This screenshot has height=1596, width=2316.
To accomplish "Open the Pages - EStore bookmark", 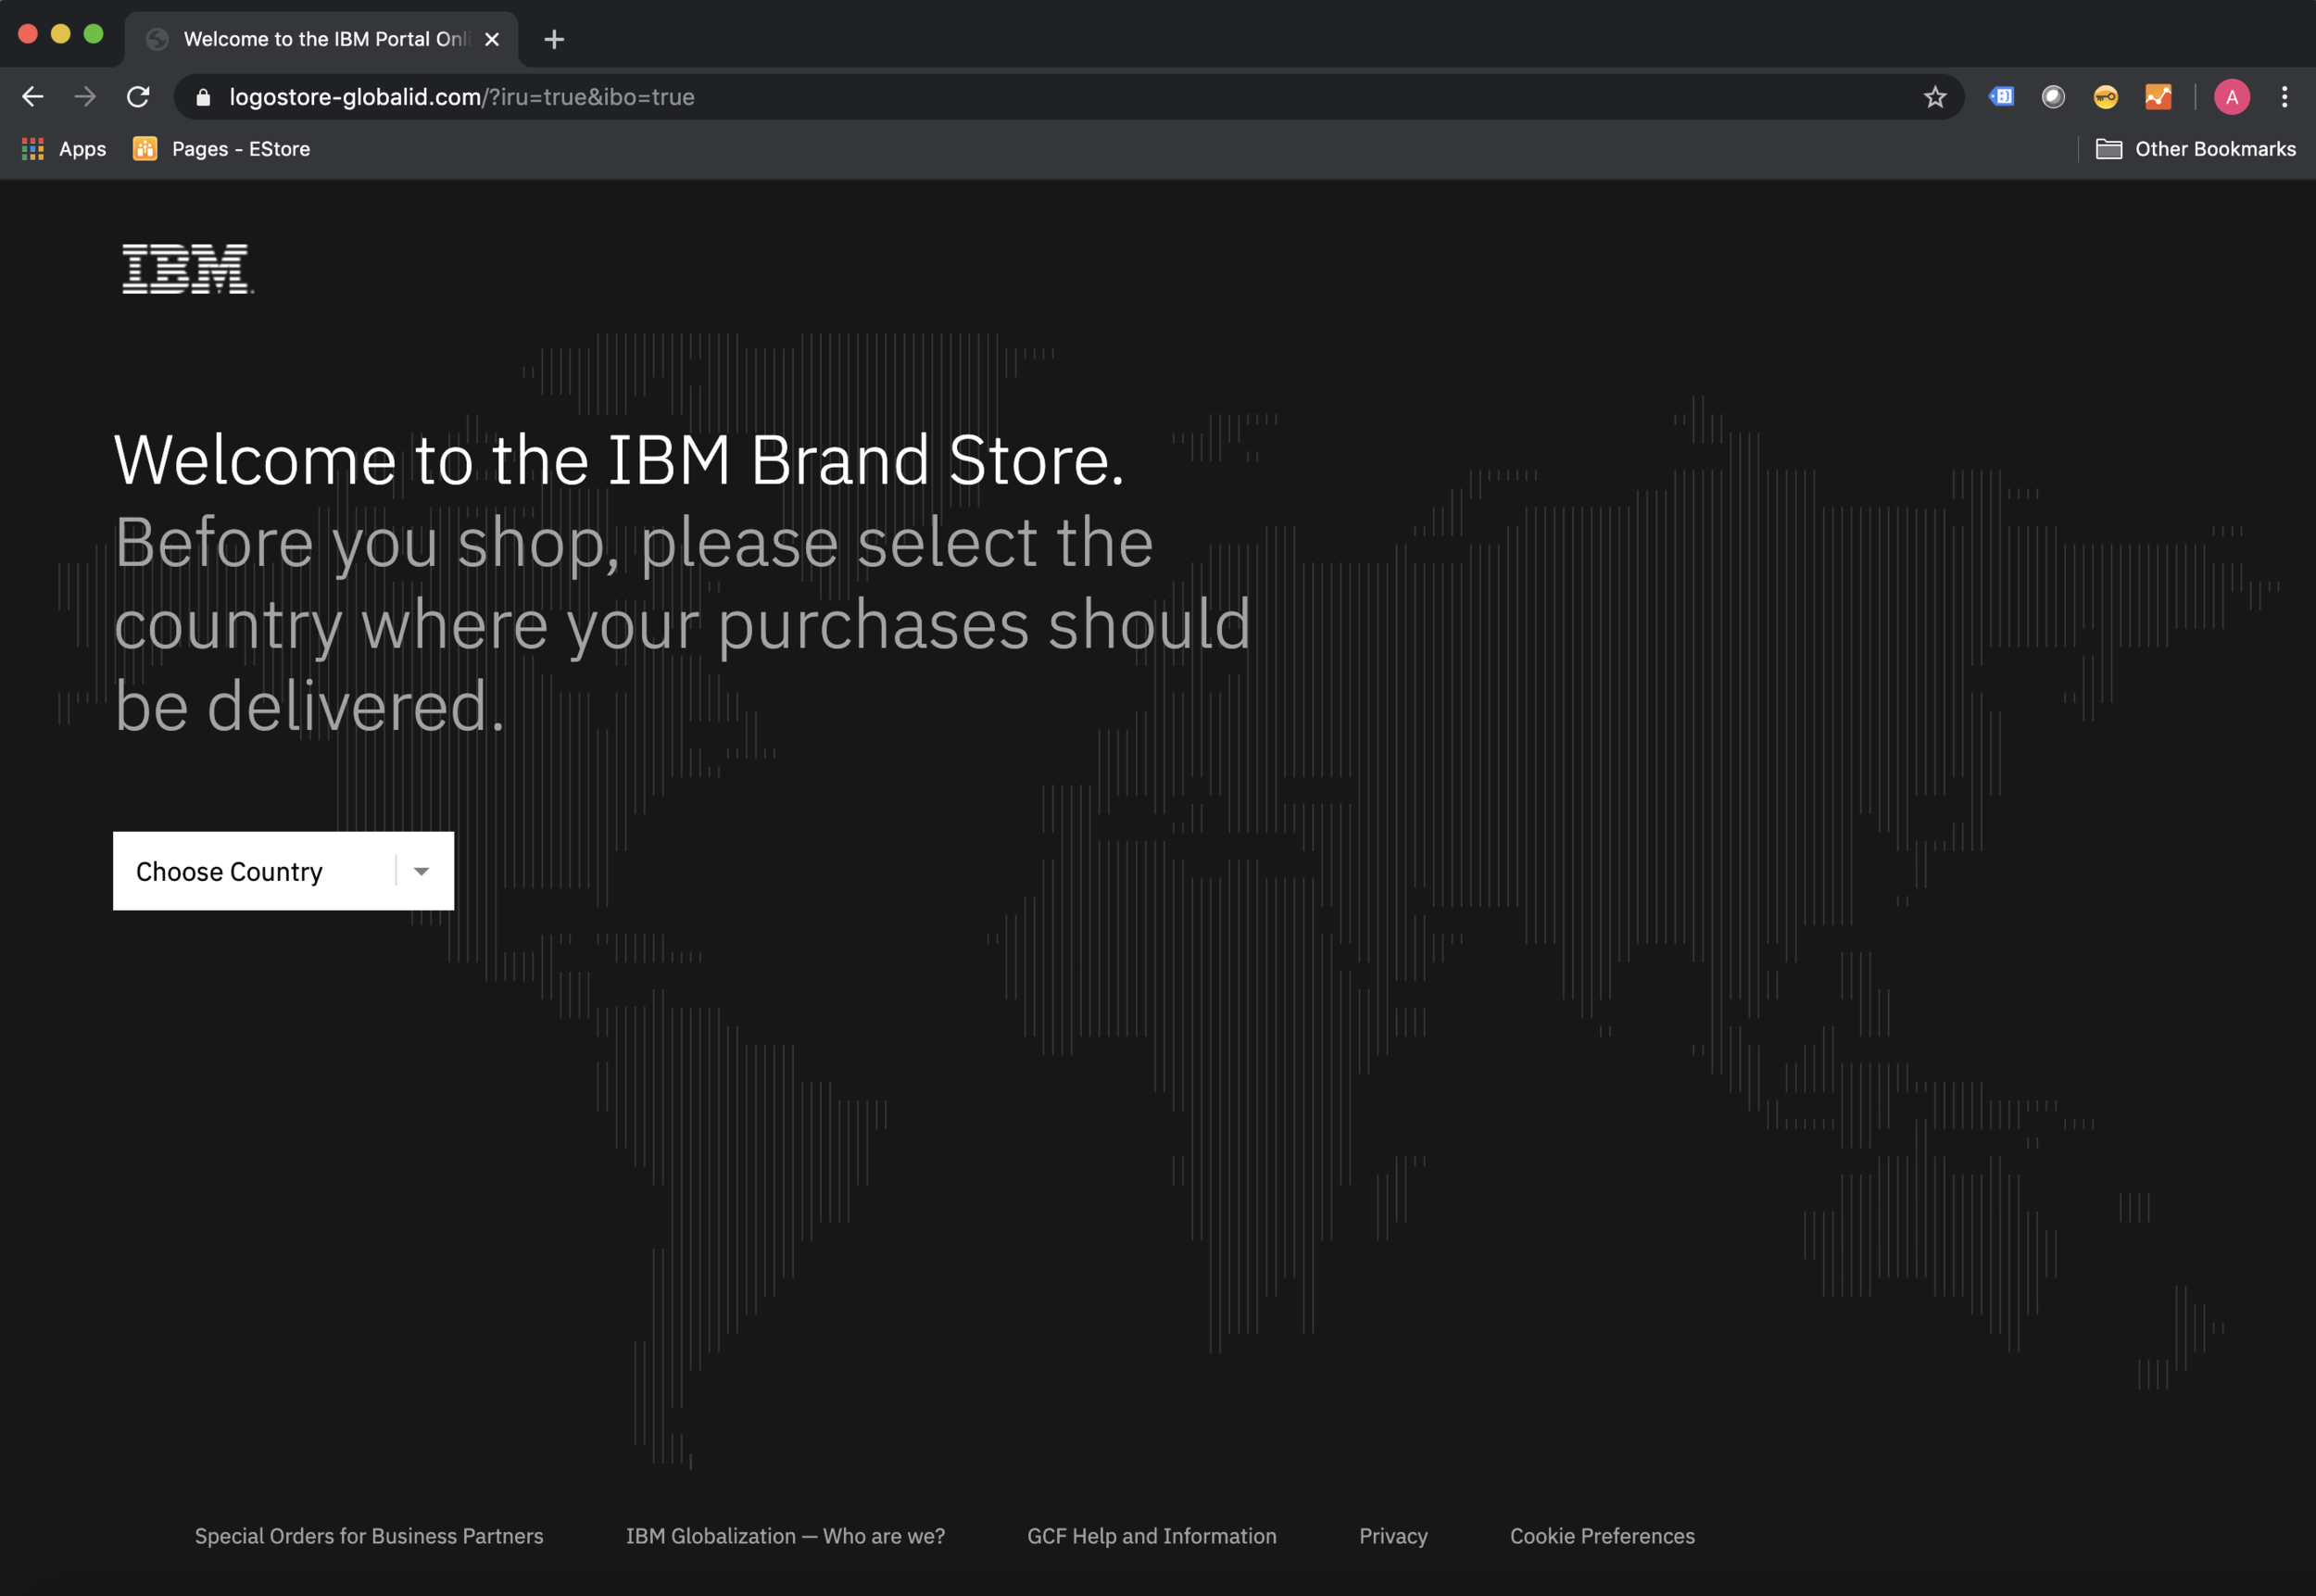I will [x=221, y=148].
